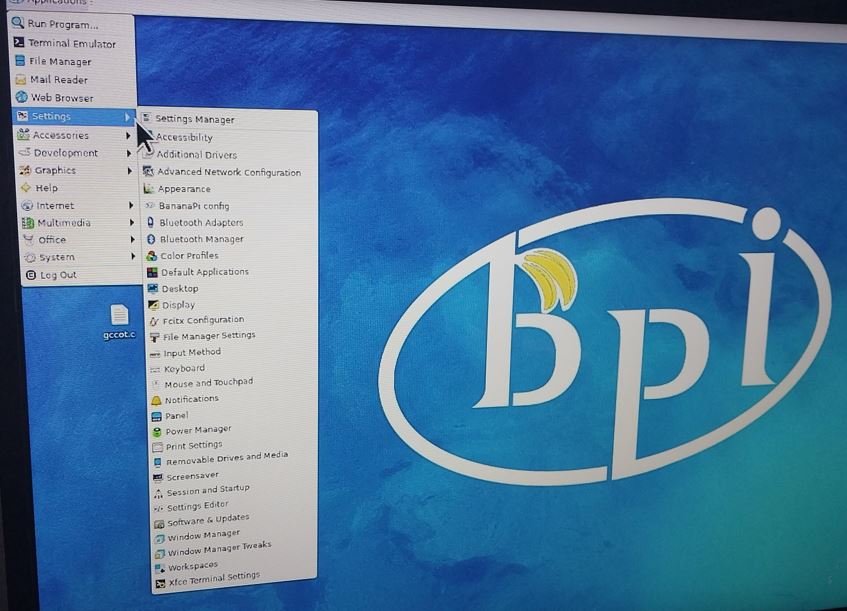Click the Advanced Network Configuration icon
Screen dimensions: 847x611
[149, 171]
